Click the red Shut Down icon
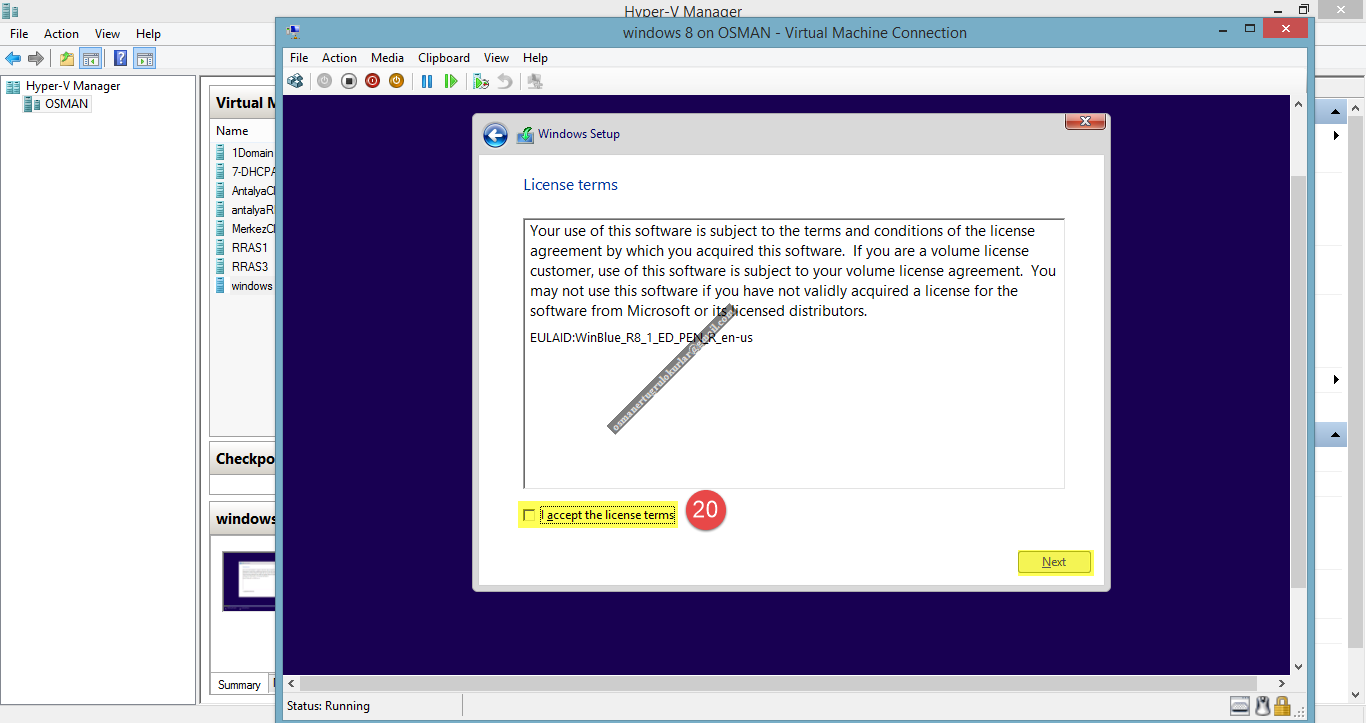Screen dimensions: 1366x723 372,81
